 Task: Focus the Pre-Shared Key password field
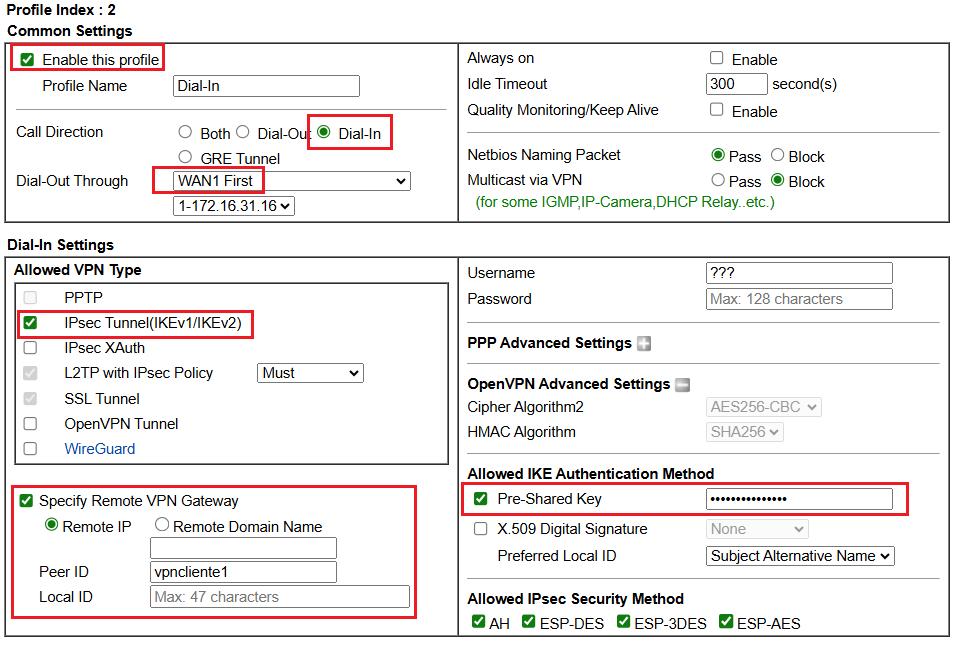[x=798, y=499]
